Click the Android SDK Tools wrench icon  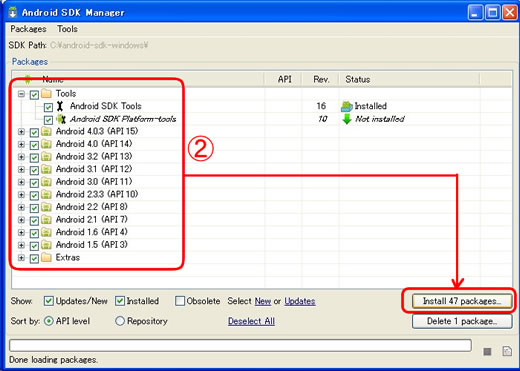[60, 106]
